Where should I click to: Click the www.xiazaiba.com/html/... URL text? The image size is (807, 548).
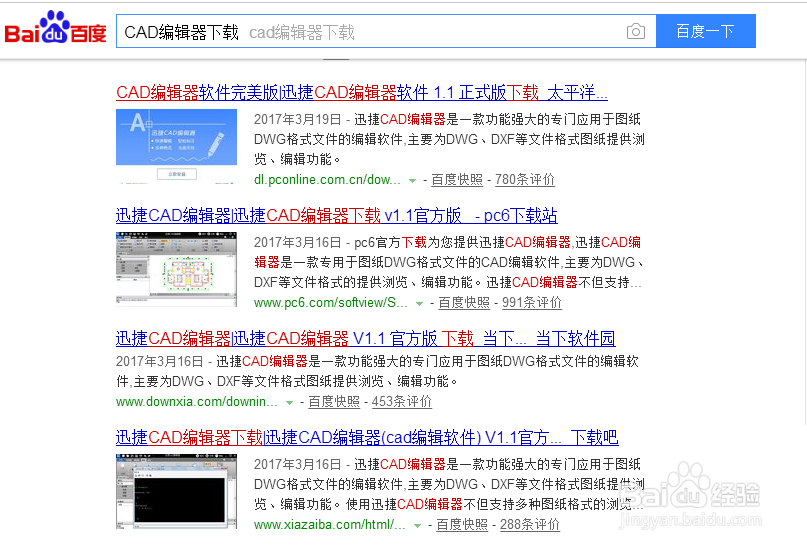(x=329, y=525)
